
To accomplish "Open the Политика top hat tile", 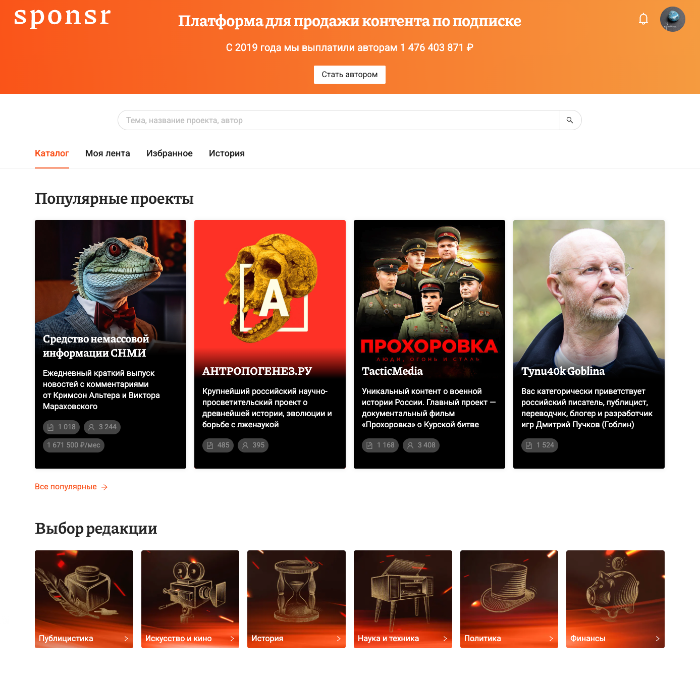I will 509,599.
